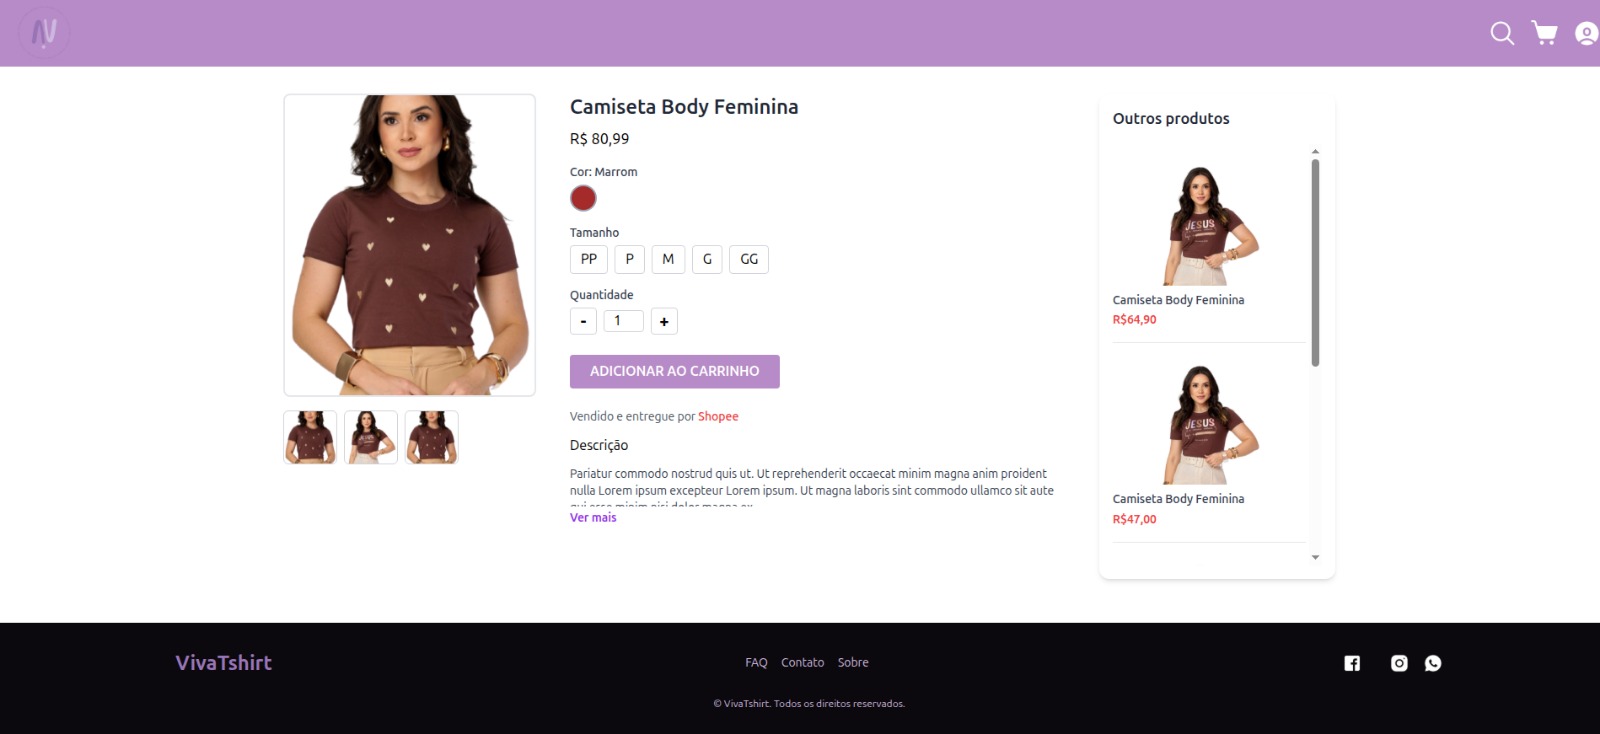View the second product thumbnail image
The height and width of the screenshot is (734, 1600).
pyautogui.click(x=371, y=437)
